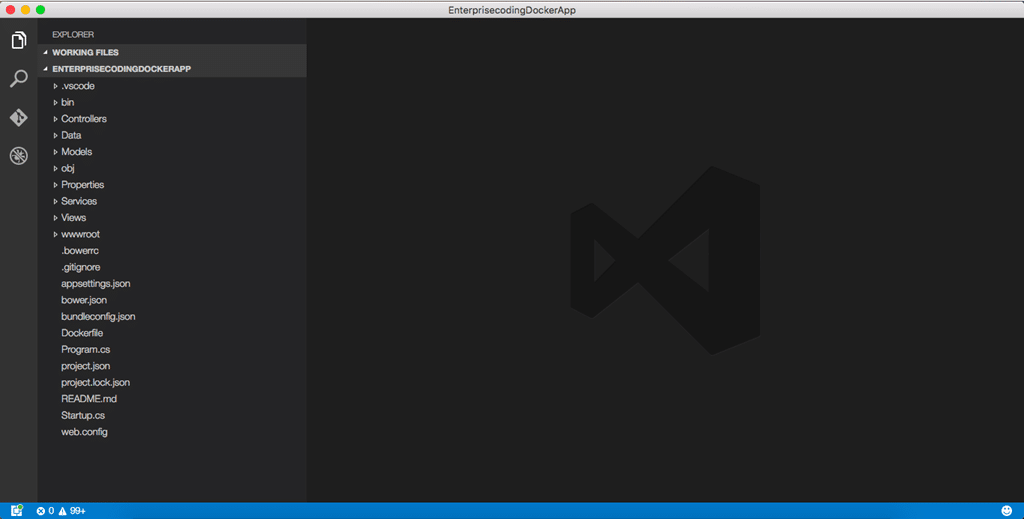The height and width of the screenshot is (519, 1024).
Task: Click the warnings 99+ indicator
Action: pos(72,511)
